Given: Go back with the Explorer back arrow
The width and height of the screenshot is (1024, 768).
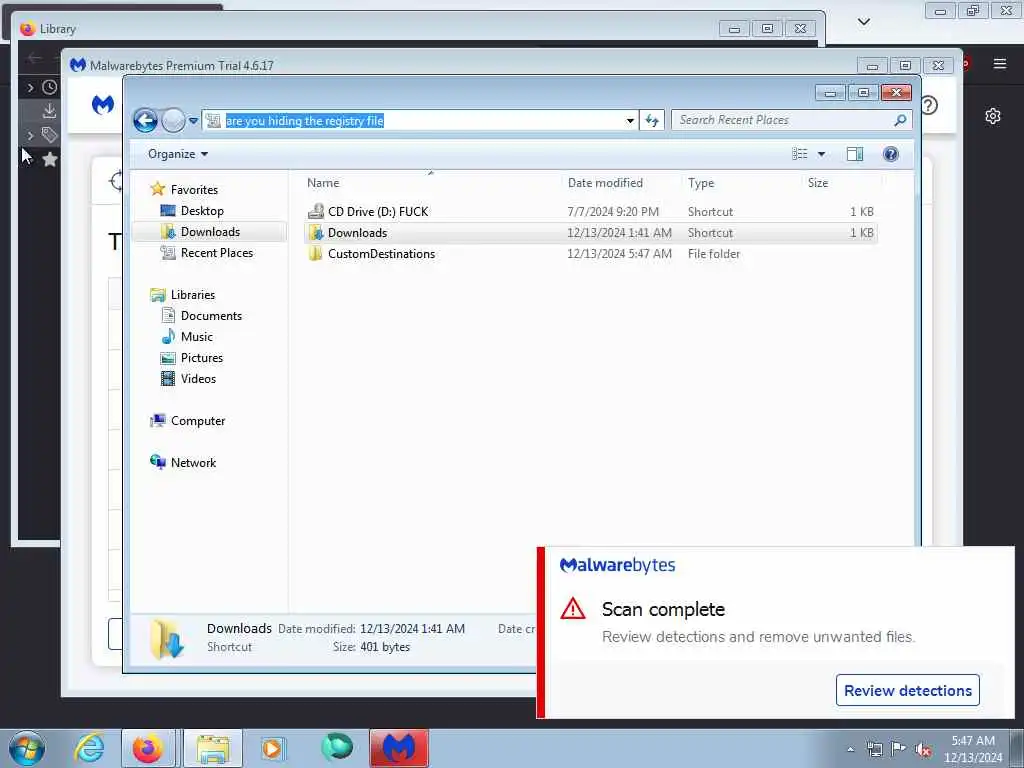Looking at the screenshot, I should click(x=145, y=121).
